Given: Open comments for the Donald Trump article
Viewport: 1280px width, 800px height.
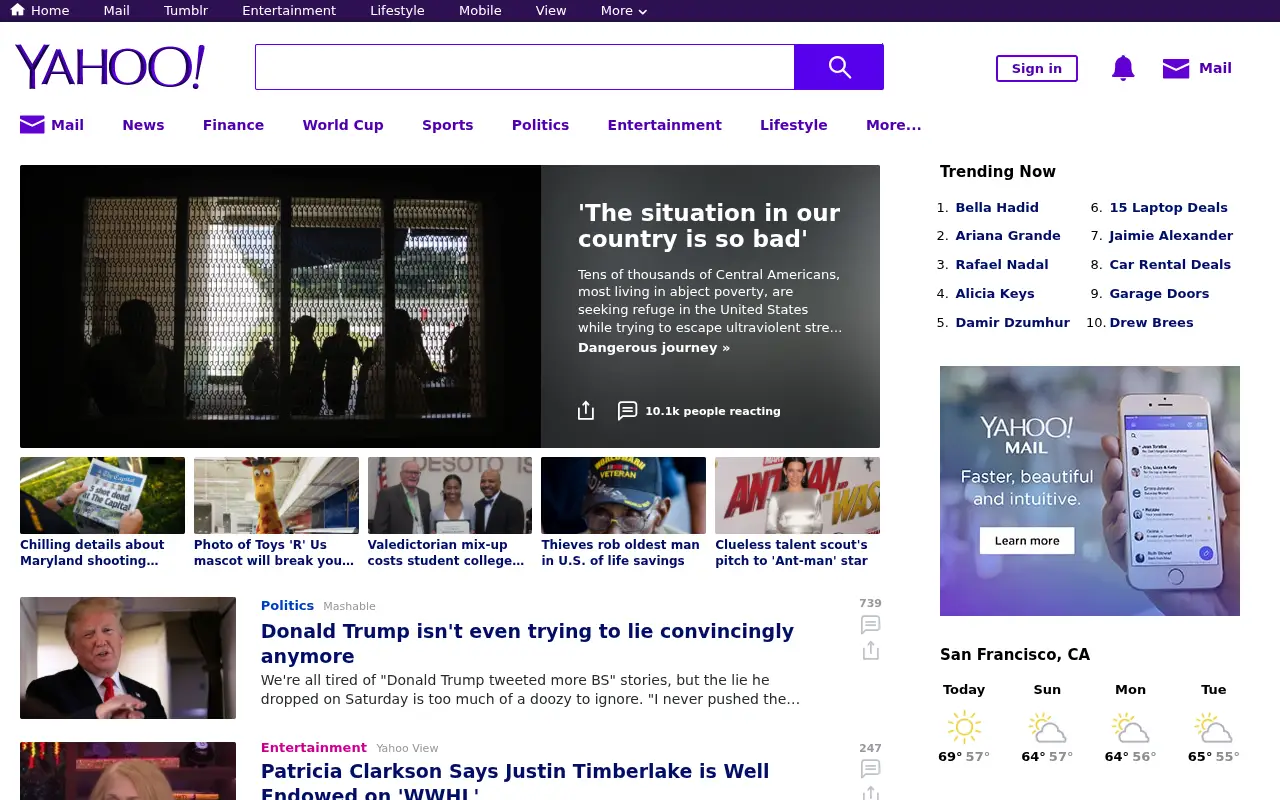Looking at the screenshot, I should [x=870, y=625].
